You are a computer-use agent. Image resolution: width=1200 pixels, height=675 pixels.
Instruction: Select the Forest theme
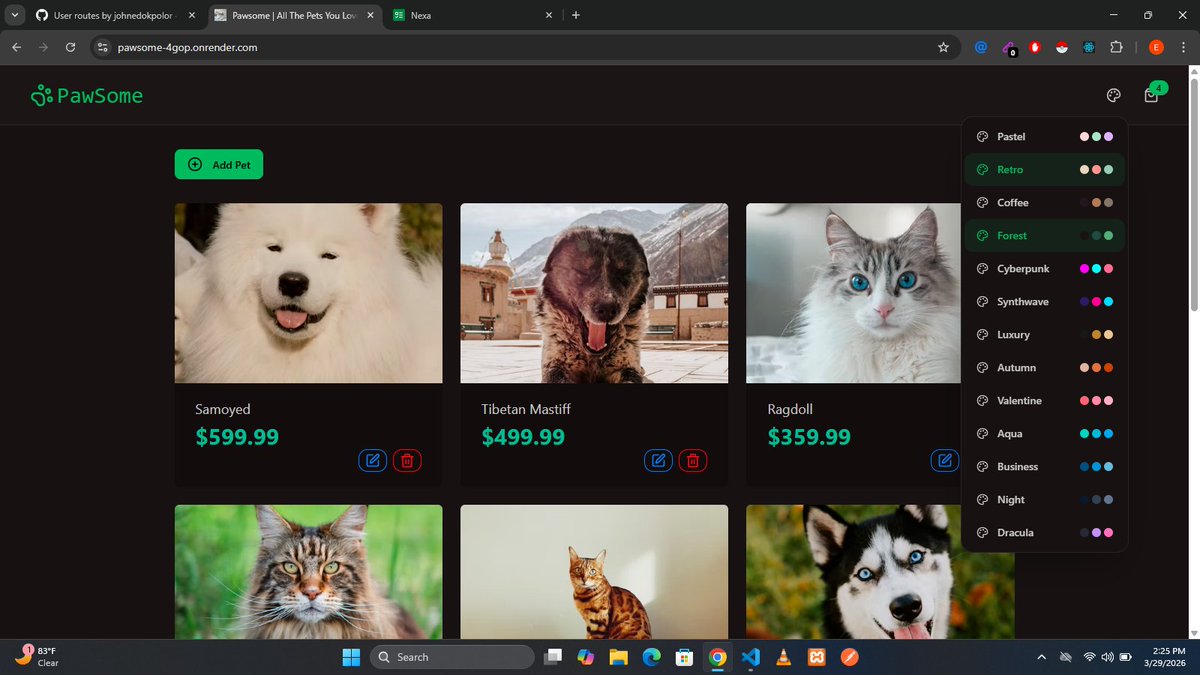(x=1044, y=235)
